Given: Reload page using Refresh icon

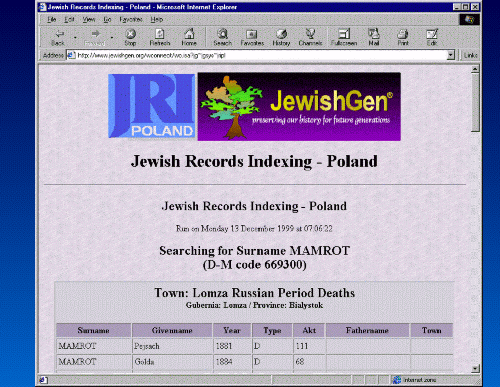Looking at the screenshot, I should pyautogui.click(x=160, y=34).
